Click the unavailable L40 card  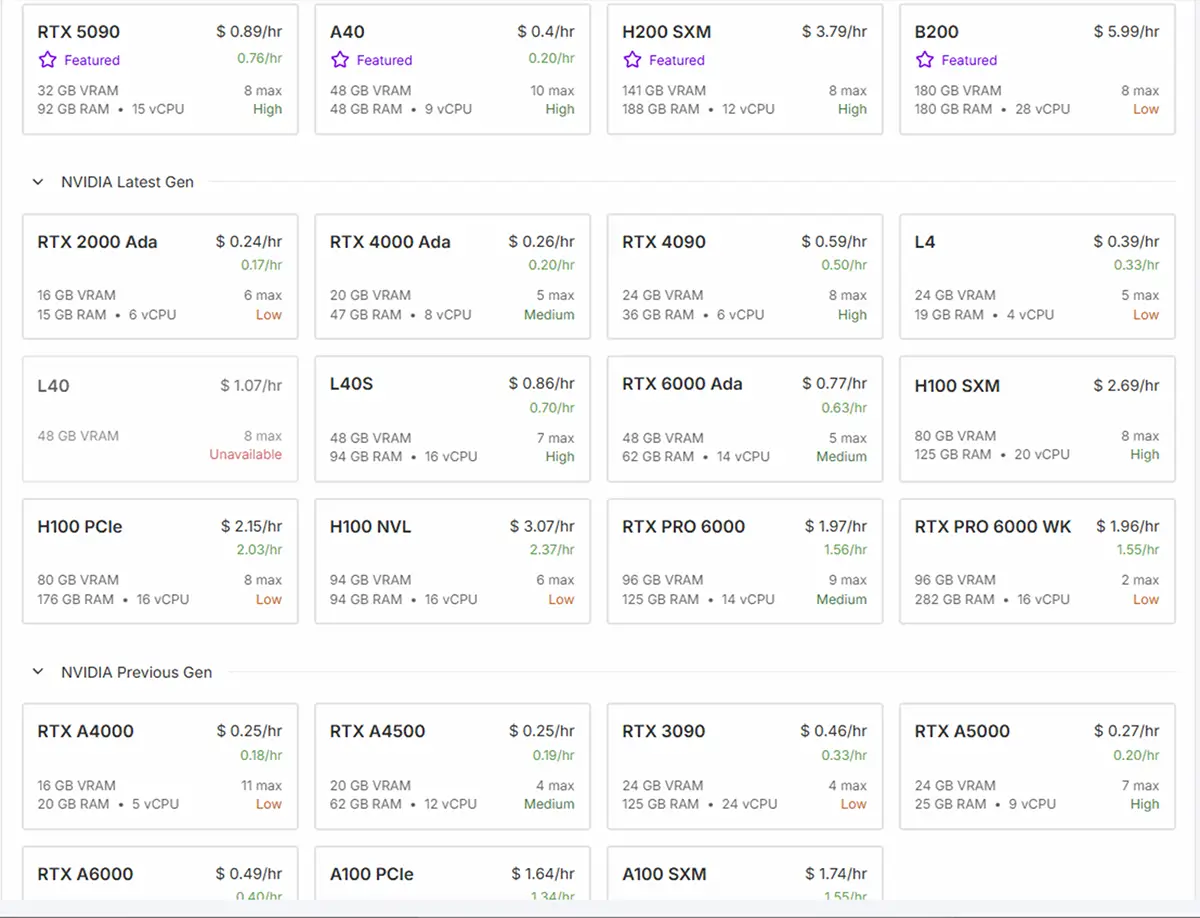160,419
